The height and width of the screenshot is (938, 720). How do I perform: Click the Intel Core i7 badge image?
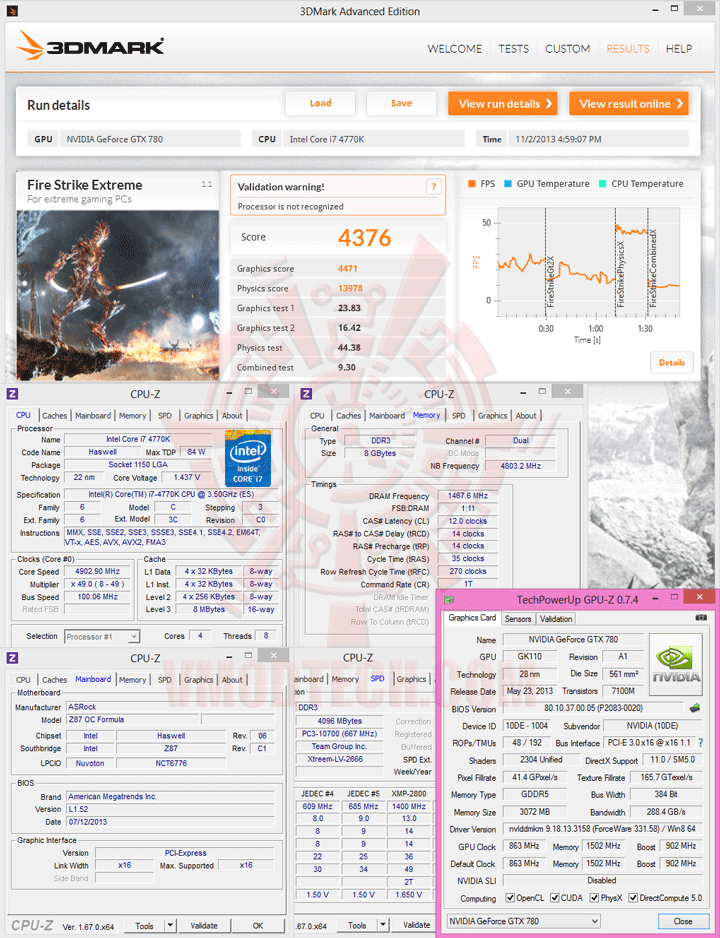pos(248,458)
